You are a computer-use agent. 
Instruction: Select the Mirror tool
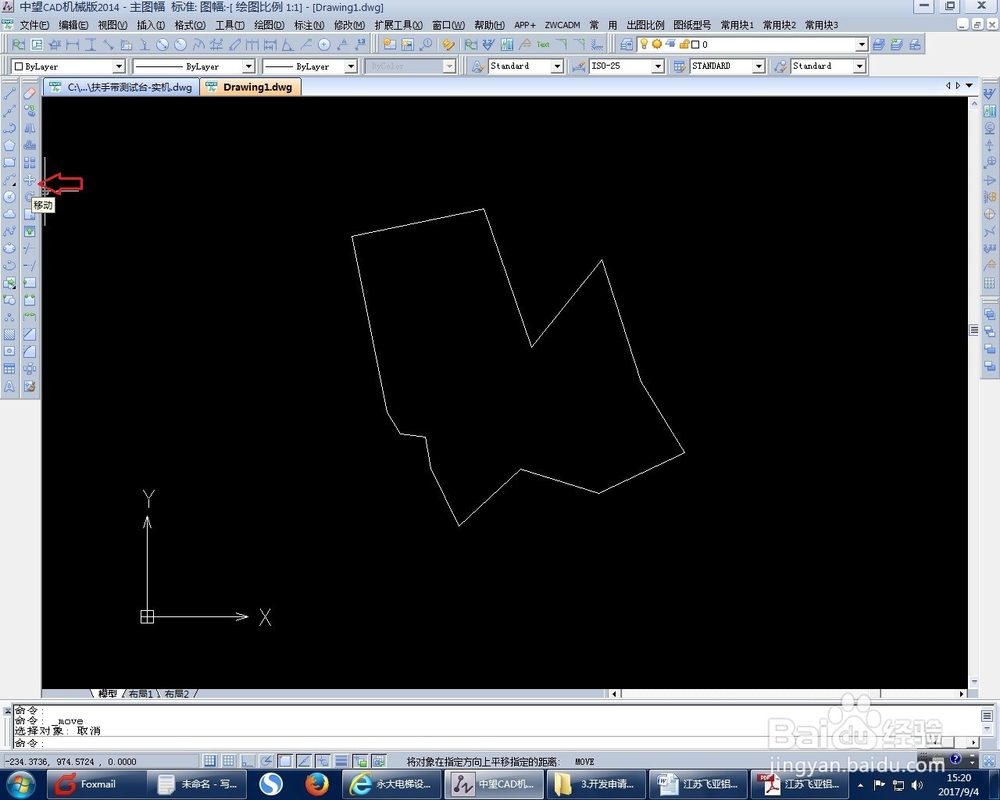(x=29, y=128)
